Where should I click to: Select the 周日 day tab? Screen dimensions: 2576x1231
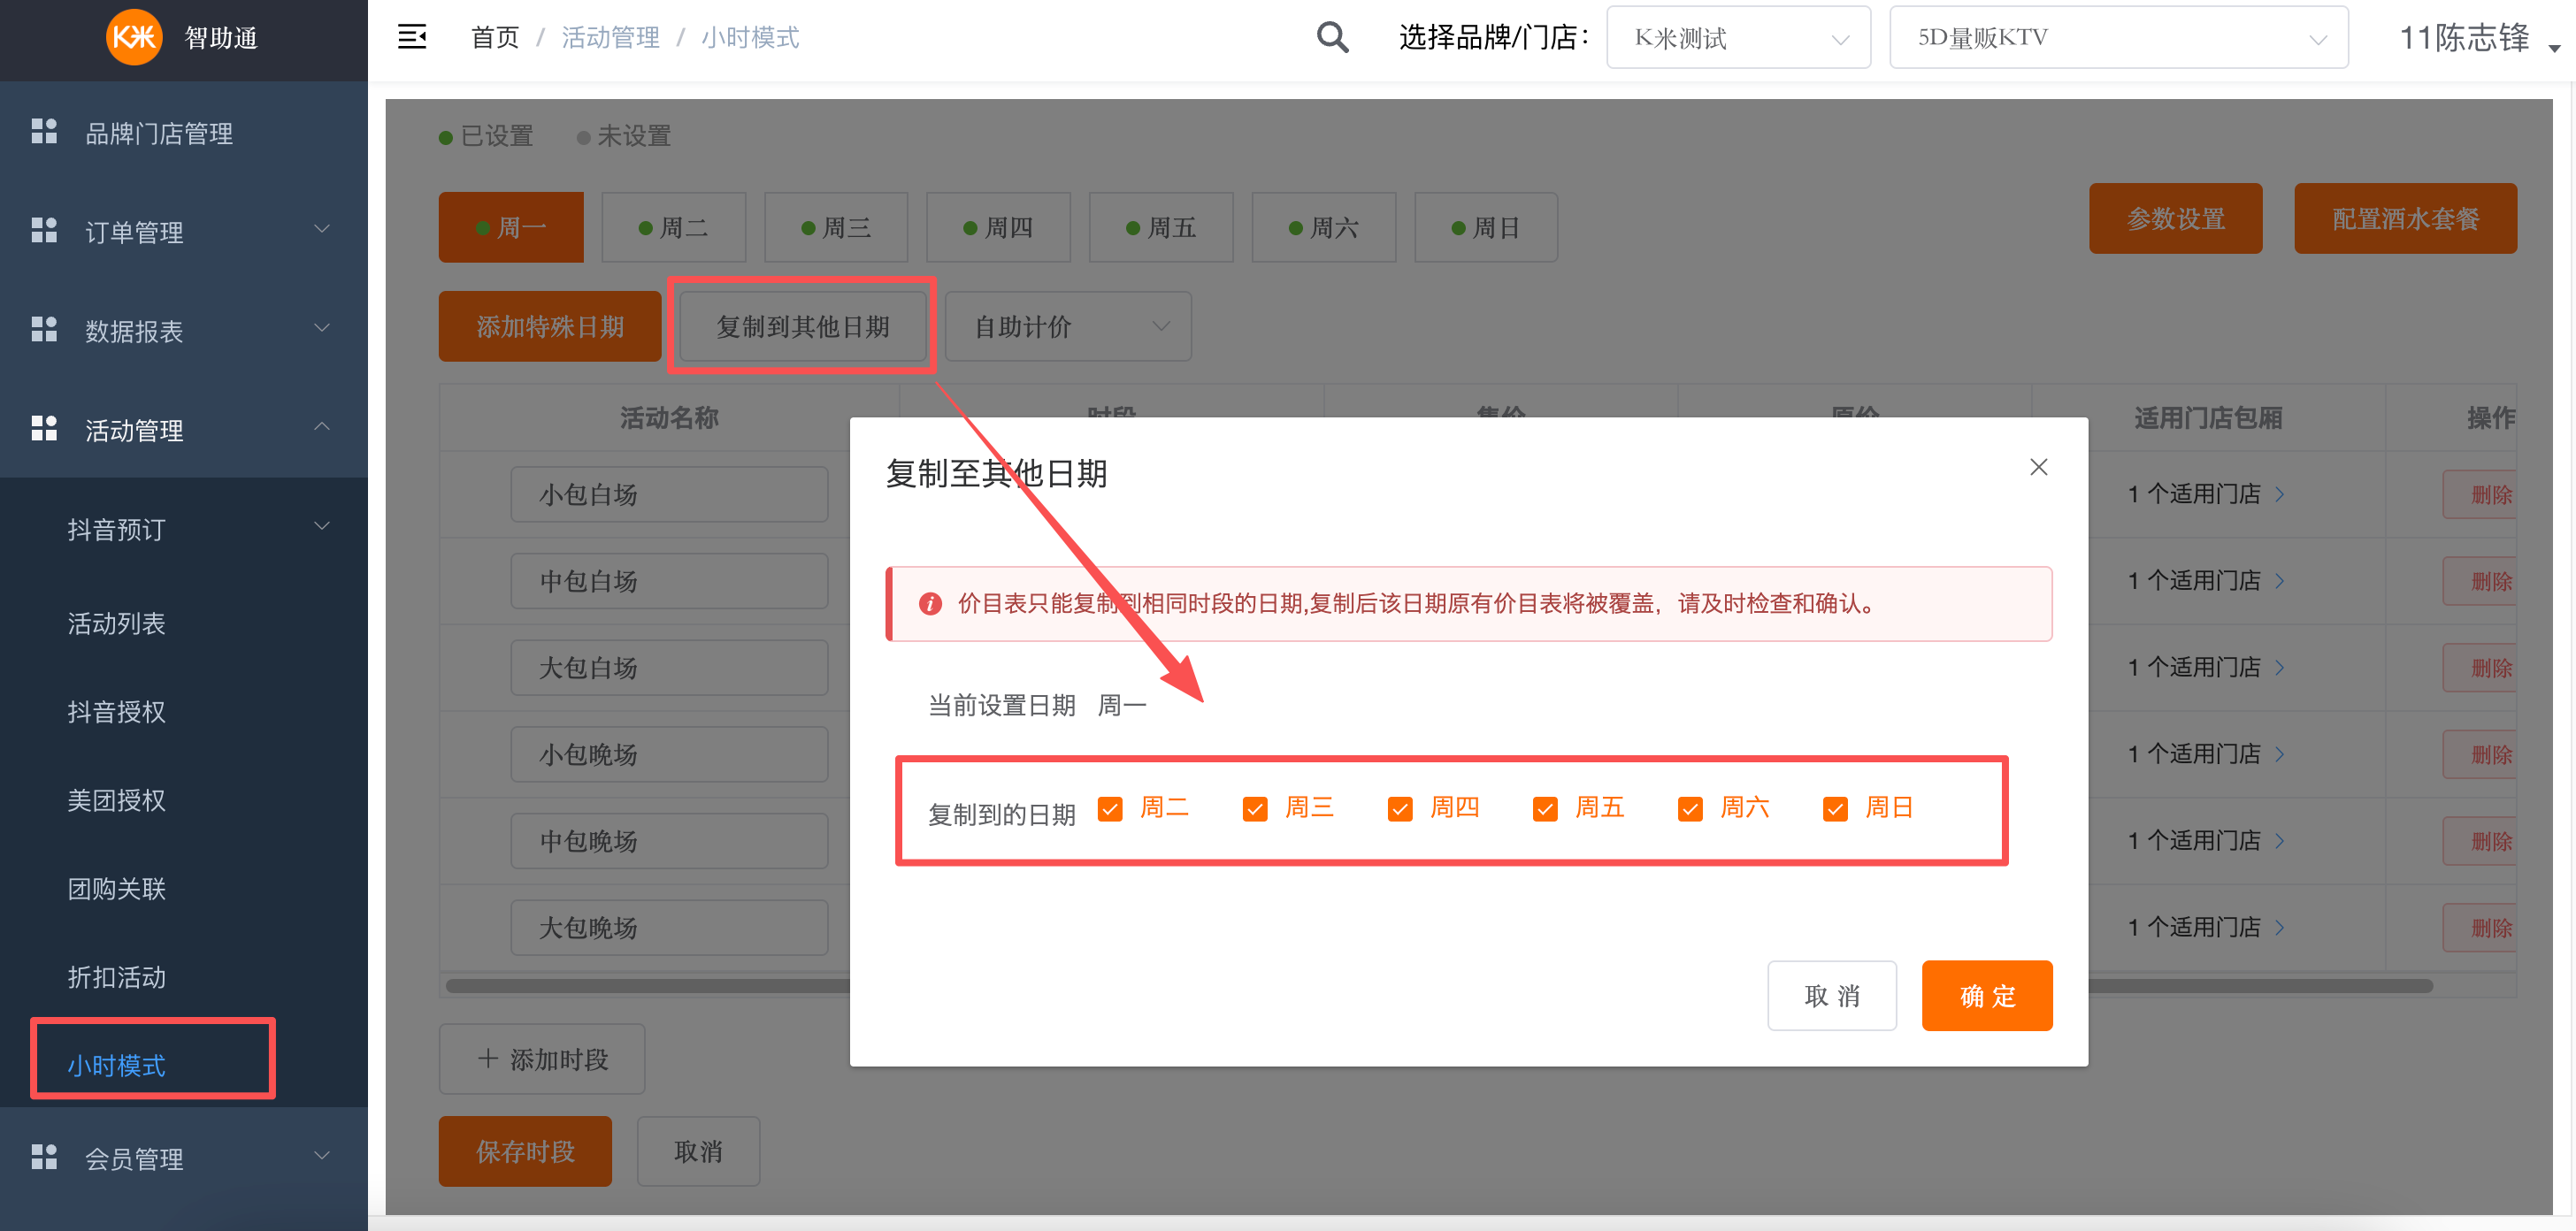point(1486,227)
